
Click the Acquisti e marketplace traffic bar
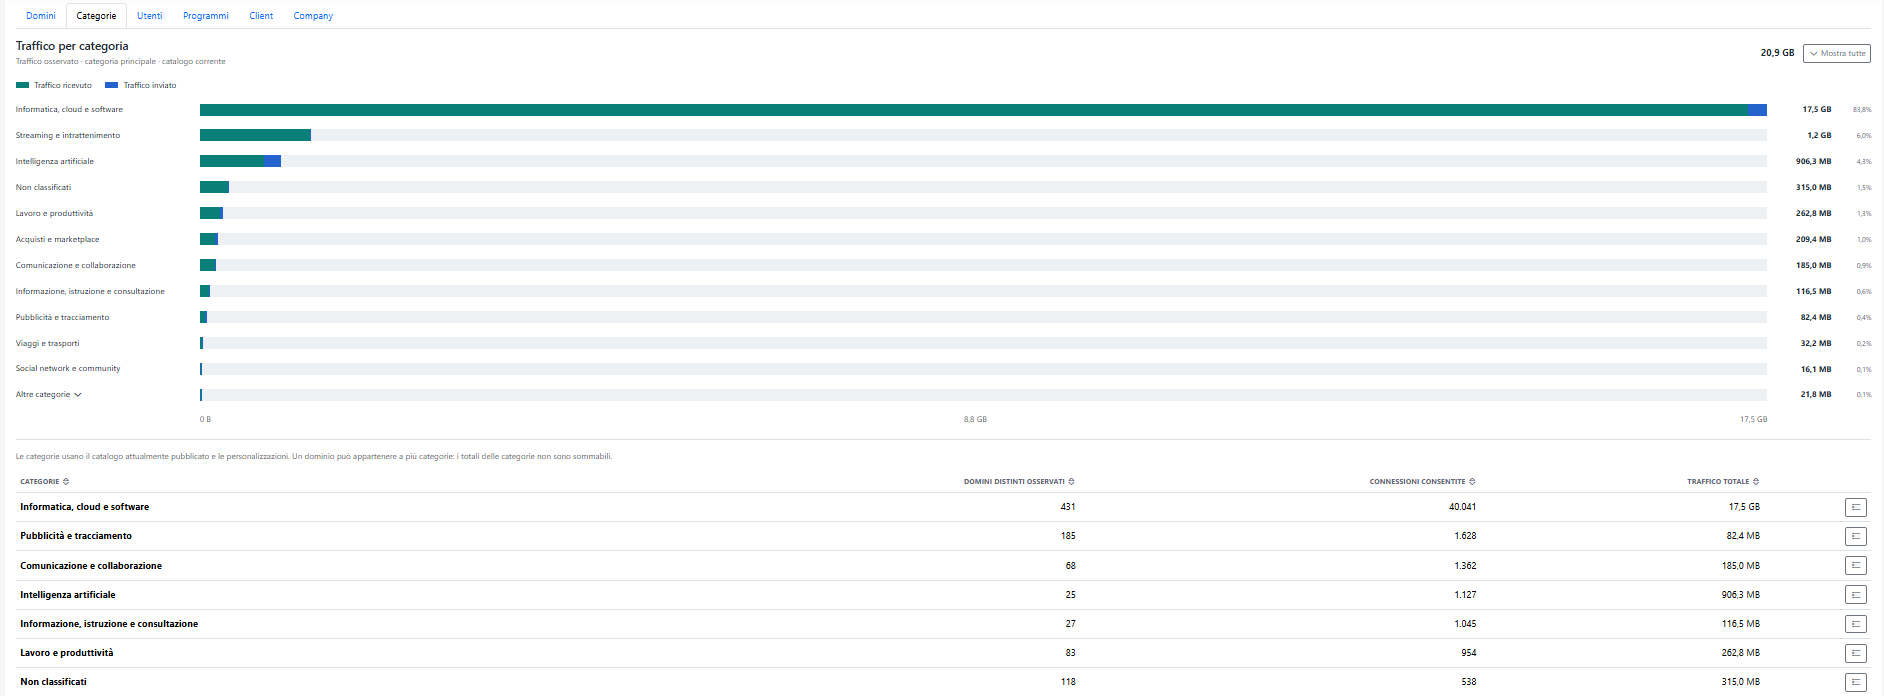click(x=209, y=239)
